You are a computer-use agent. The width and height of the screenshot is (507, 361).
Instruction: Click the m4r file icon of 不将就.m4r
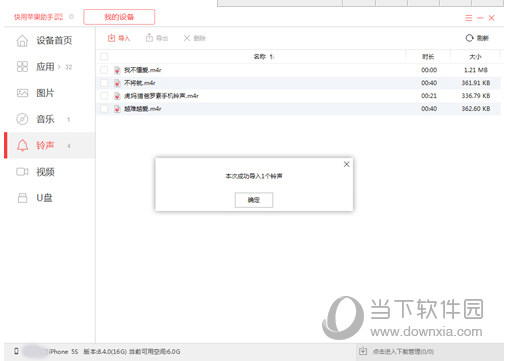tap(117, 83)
